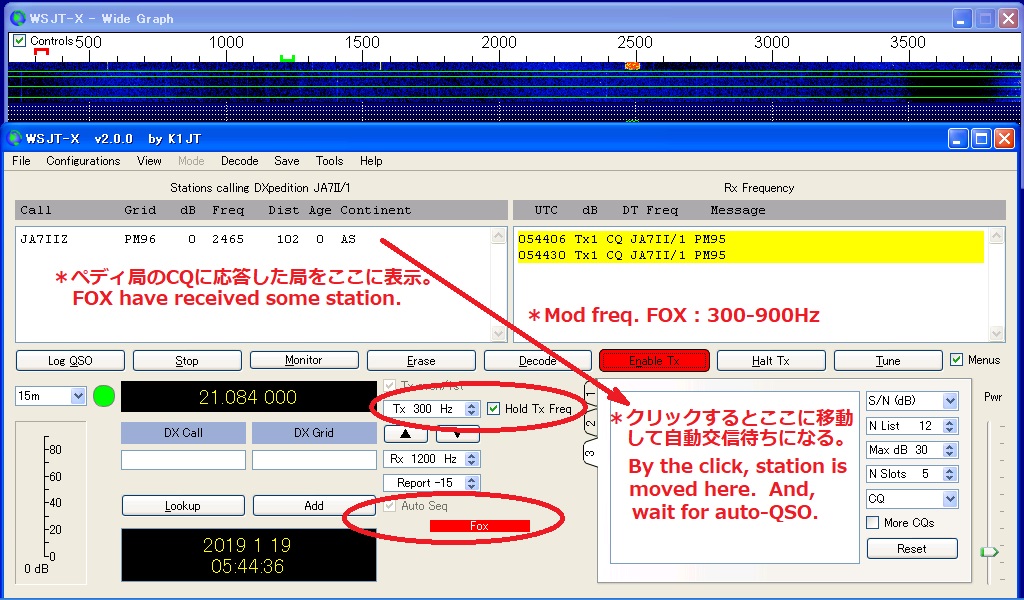Click the 054430 CQ JA7II/1 message line
1024x600 pixels.
click(750, 255)
